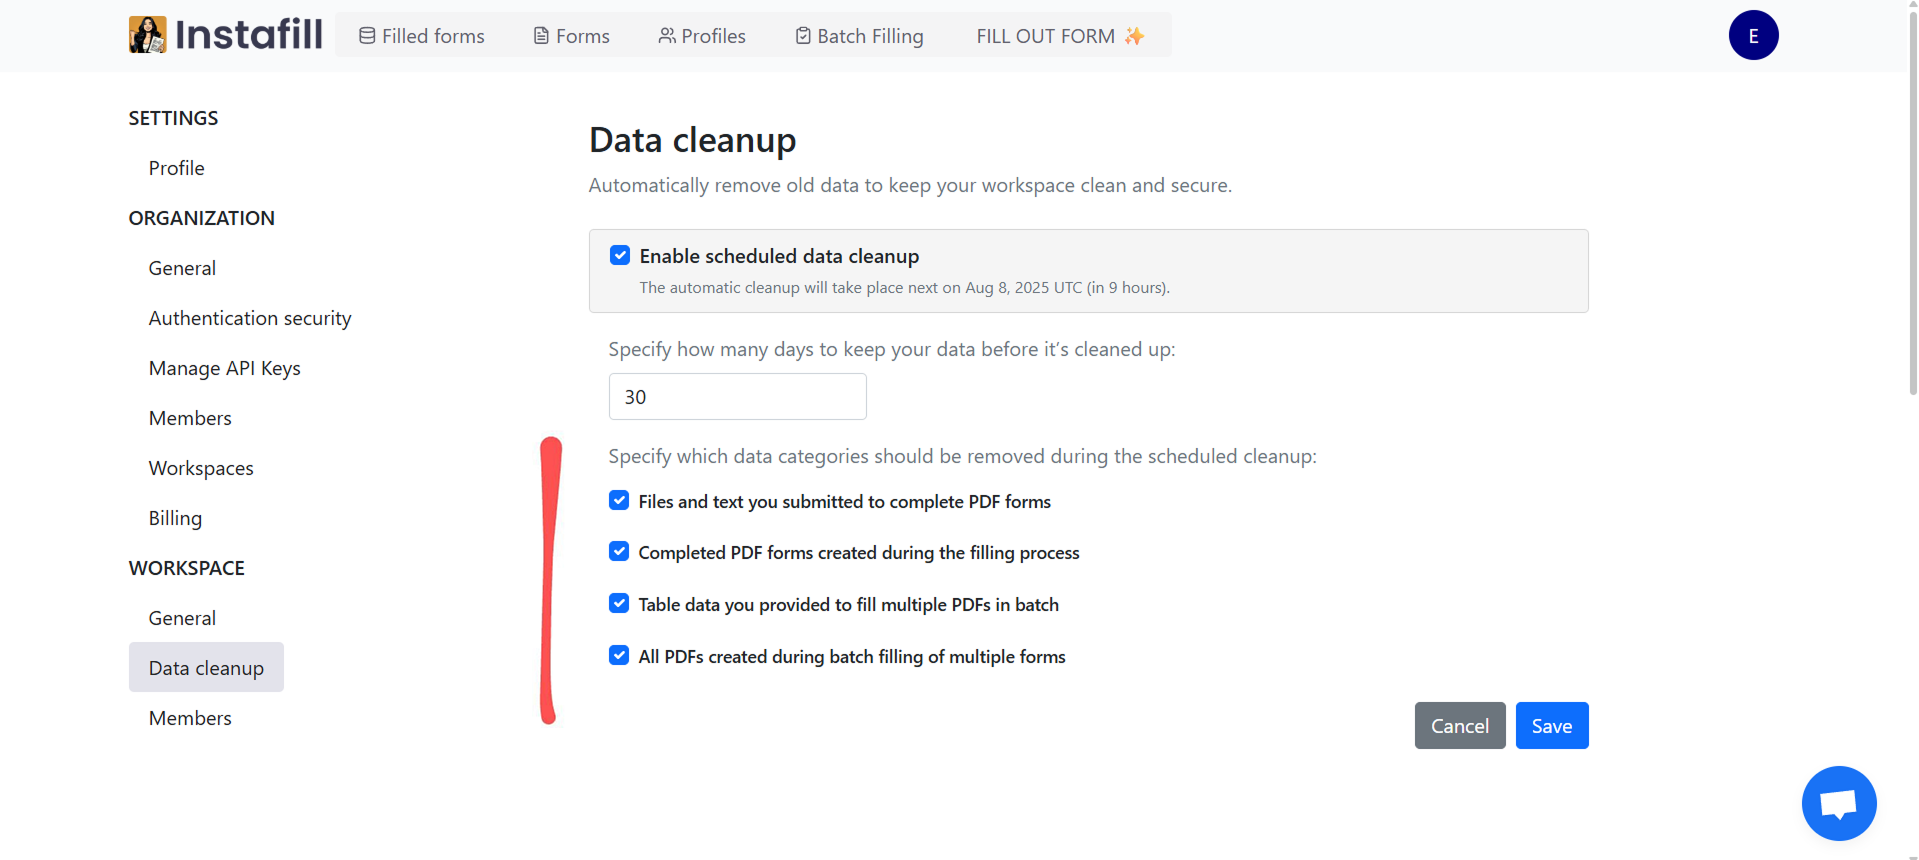This screenshot has width=1919, height=860.
Task: Uncheck 'Files and text you submitted' option
Action: tap(619, 500)
